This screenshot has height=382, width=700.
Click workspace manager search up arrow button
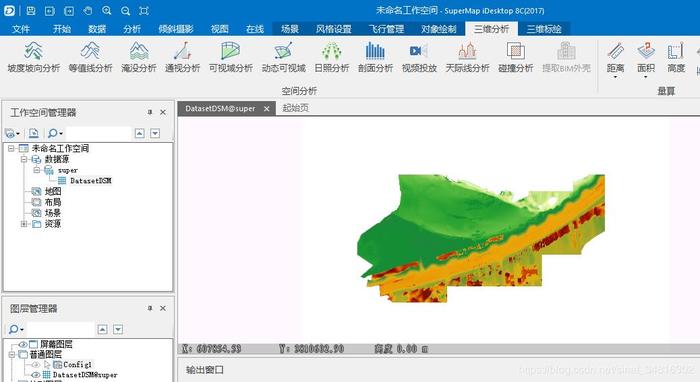(140, 133)
